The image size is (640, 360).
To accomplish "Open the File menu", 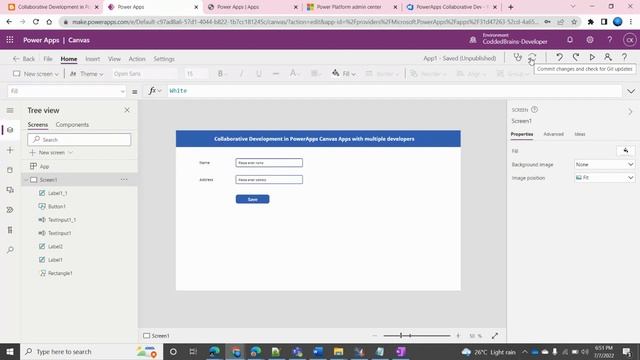I will (x=48, y=59).
